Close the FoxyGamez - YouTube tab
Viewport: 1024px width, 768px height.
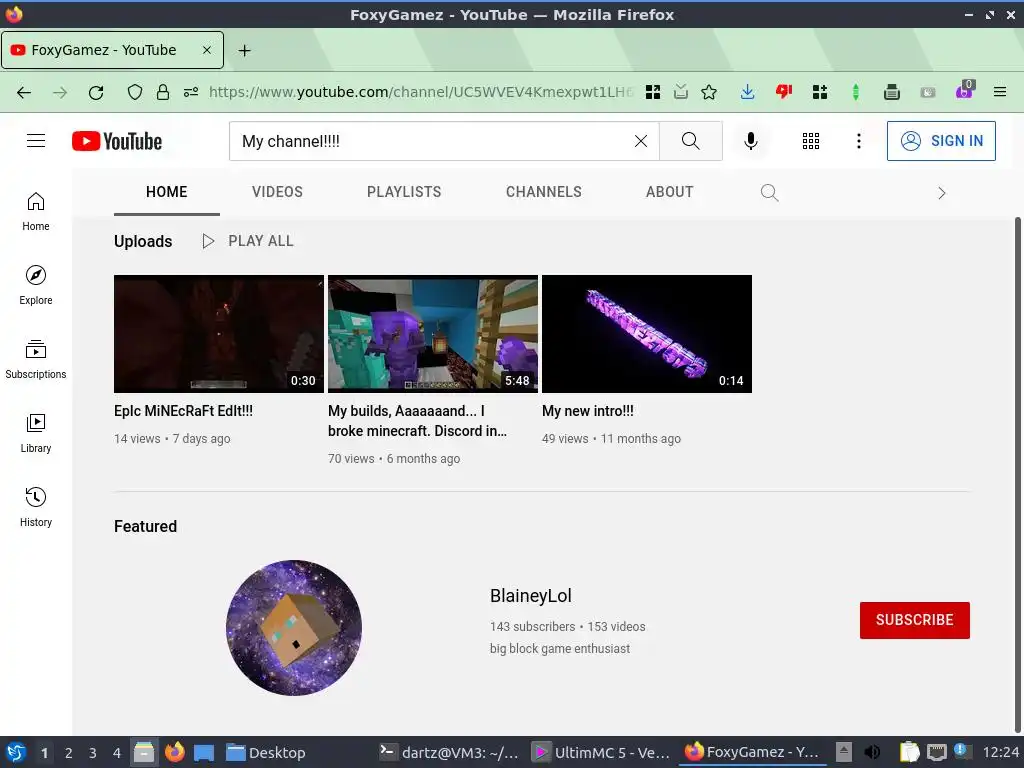pos(206,50)
